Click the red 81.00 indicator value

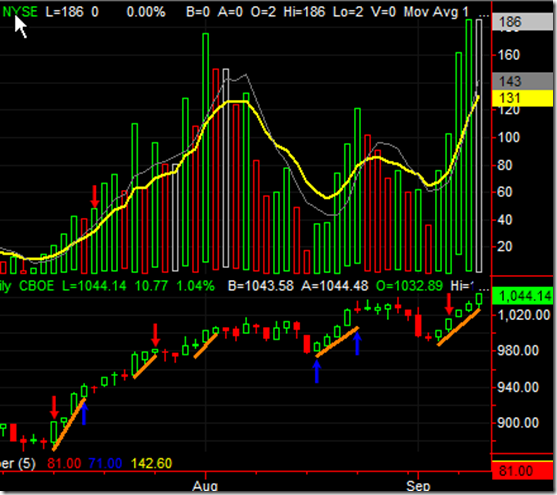[64, 463]
